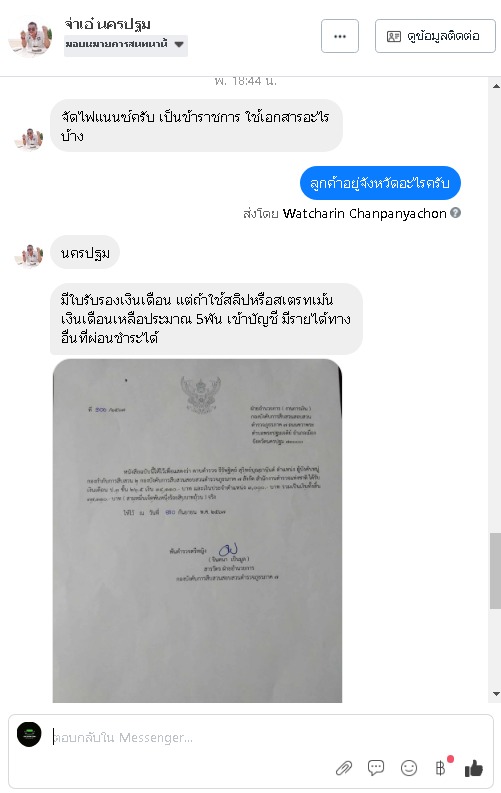Click the page profile icon beside reply box
Screen dimensions: 501x793
point(29,734)
